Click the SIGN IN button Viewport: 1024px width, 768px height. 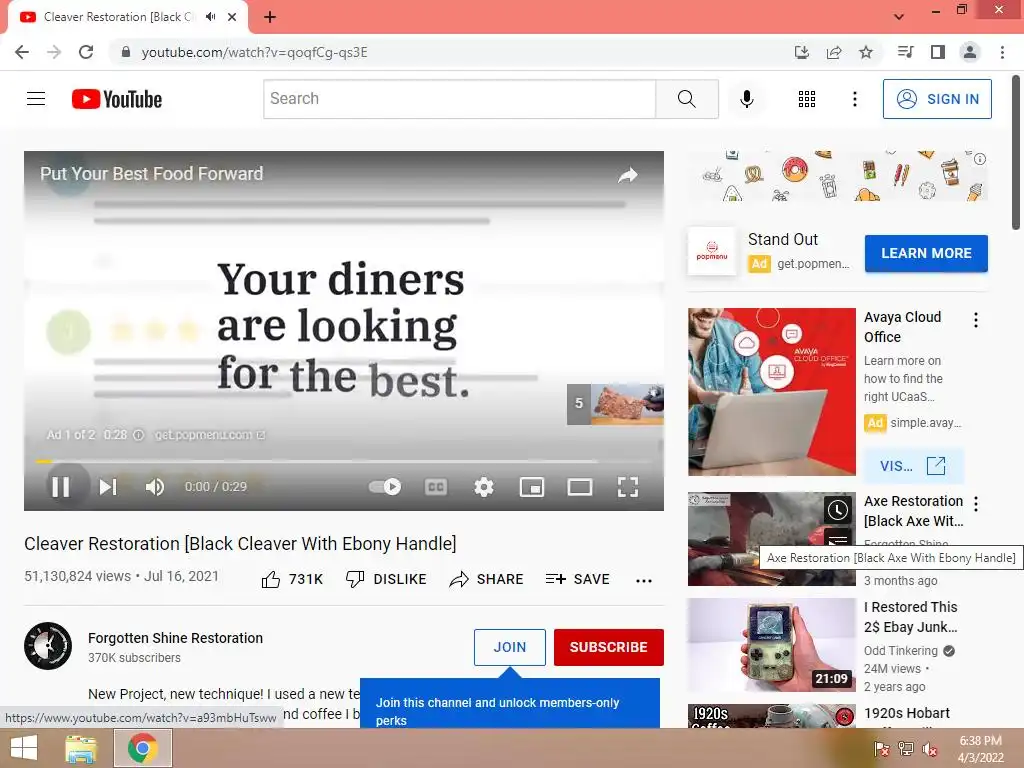click(x=936, y=99)
